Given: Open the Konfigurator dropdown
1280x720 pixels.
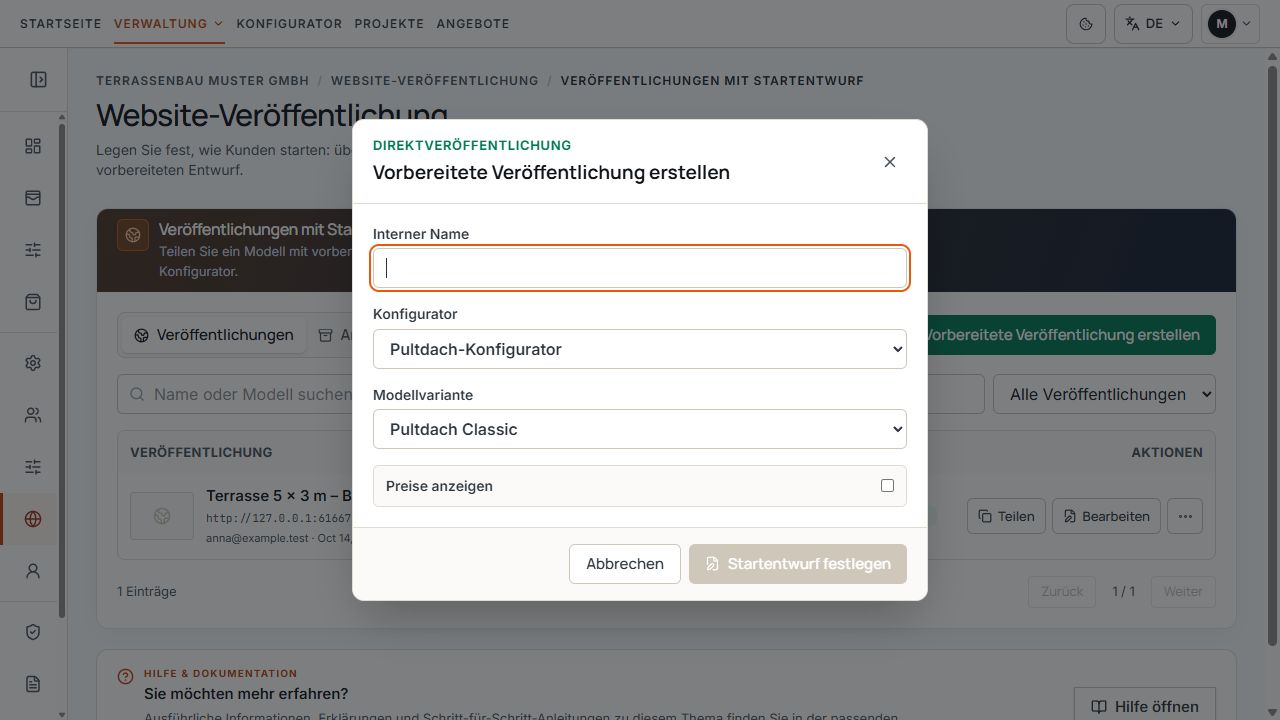Looking at the screenshot, I should 640,349.
